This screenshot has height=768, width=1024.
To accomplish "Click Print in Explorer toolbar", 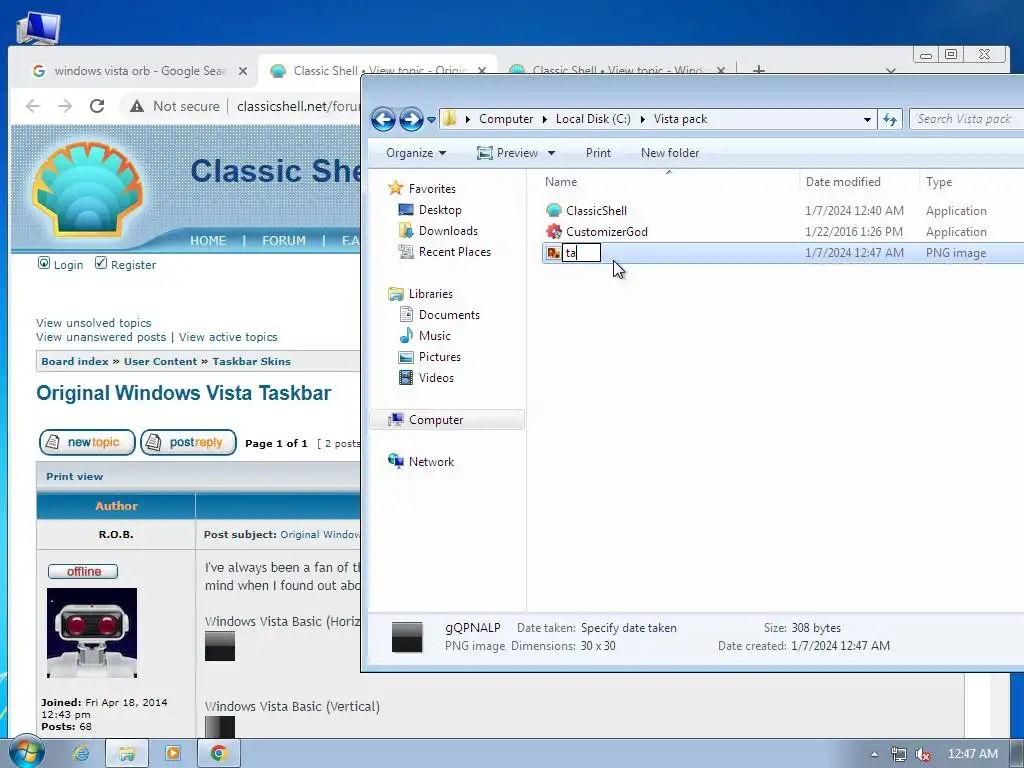I will (598, 153).
